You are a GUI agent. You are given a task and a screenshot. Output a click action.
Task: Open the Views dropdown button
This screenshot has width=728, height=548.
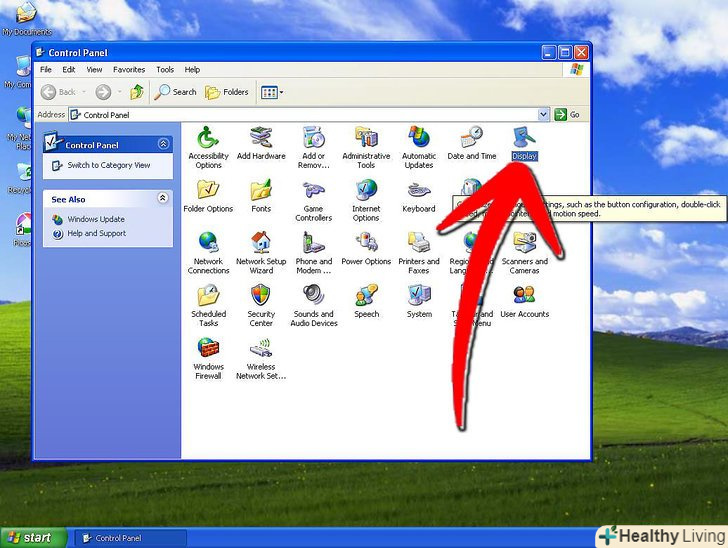point(272,92)
